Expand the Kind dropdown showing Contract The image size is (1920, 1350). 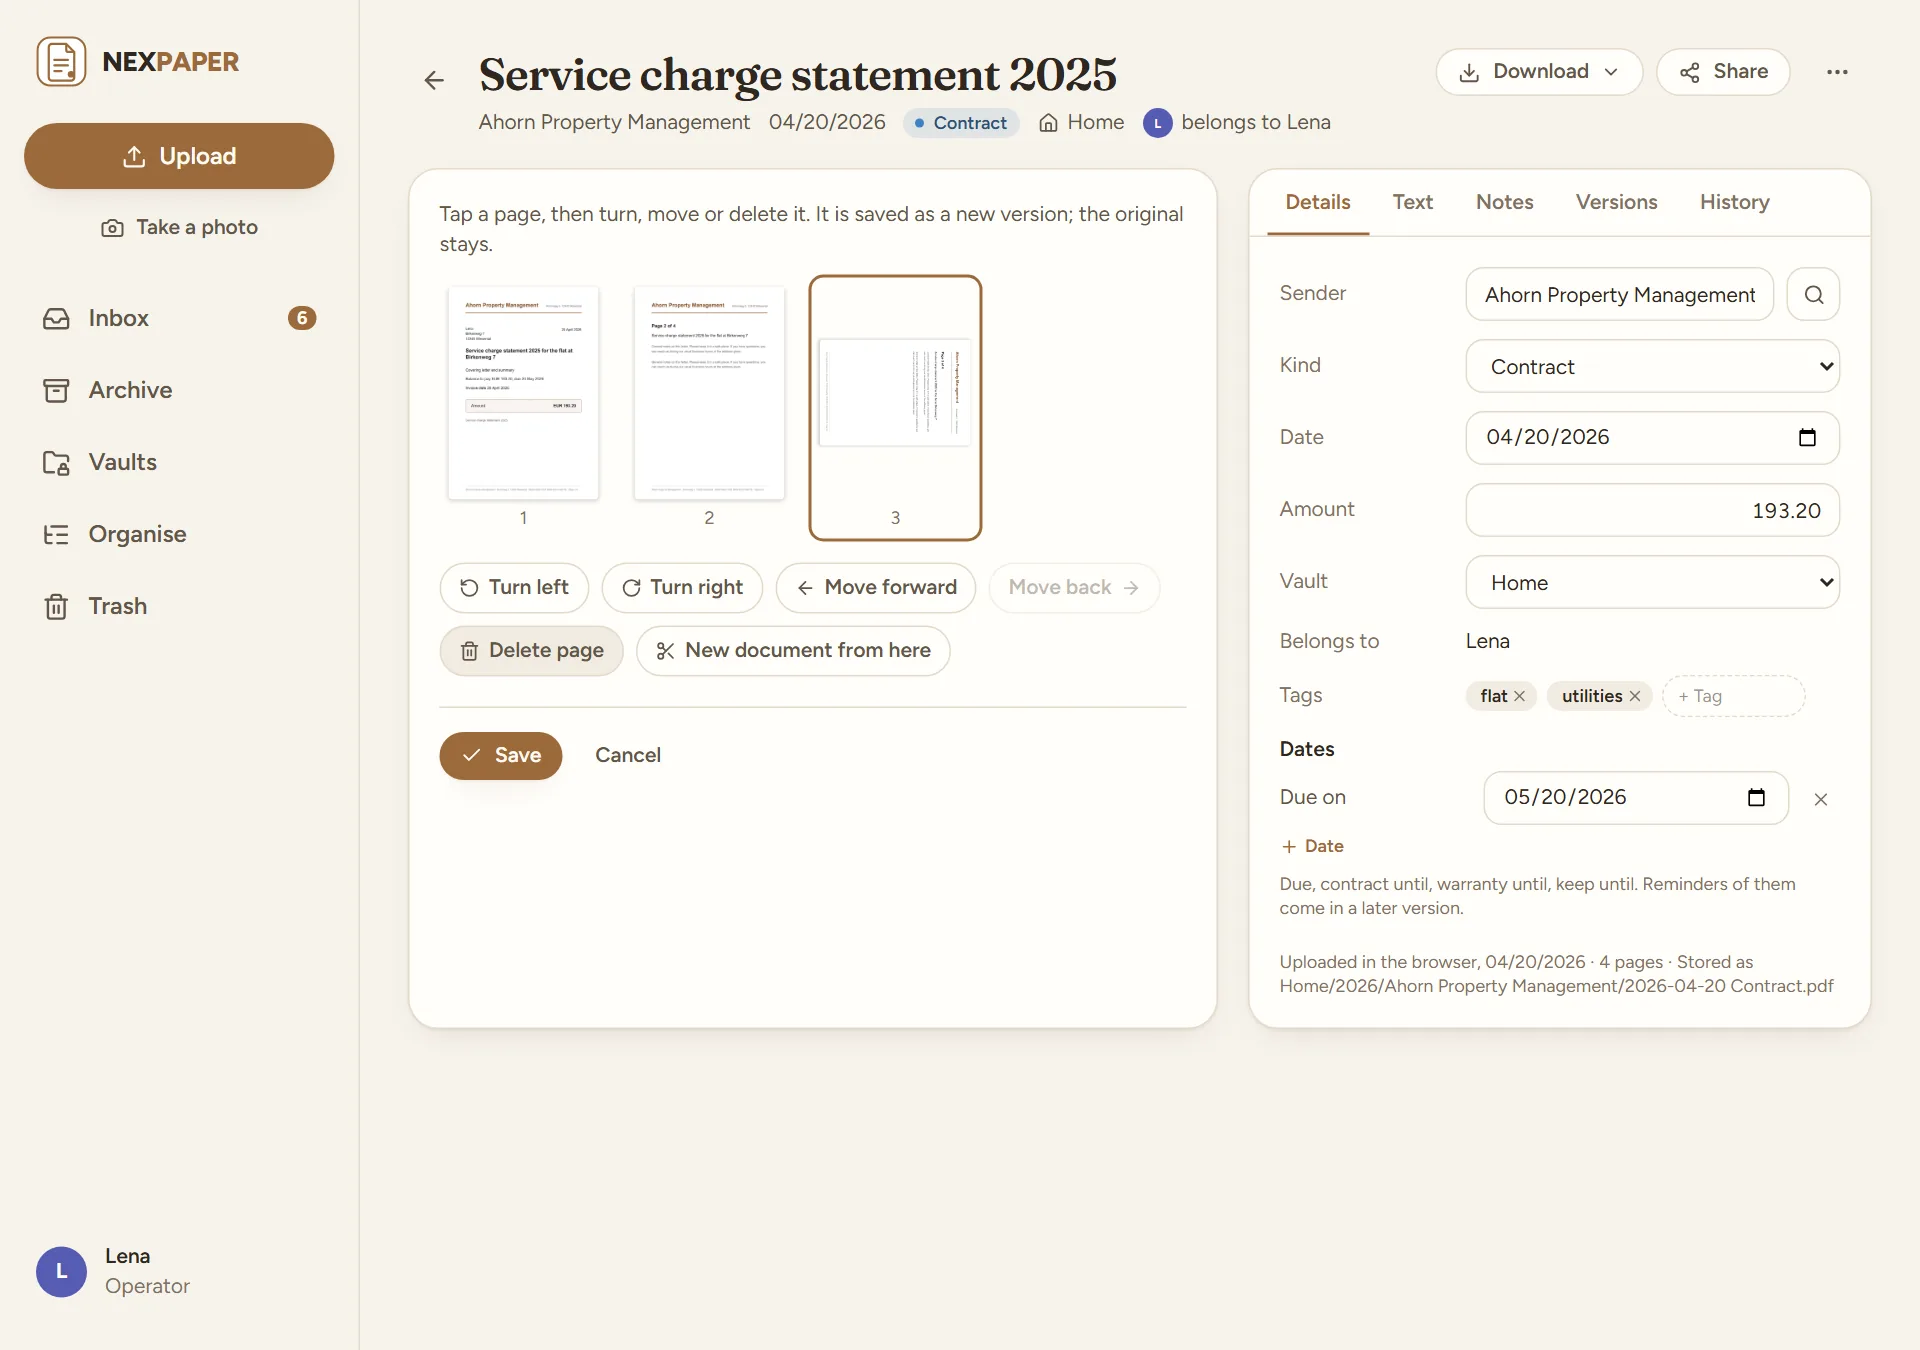click(x=1652, y=366)
